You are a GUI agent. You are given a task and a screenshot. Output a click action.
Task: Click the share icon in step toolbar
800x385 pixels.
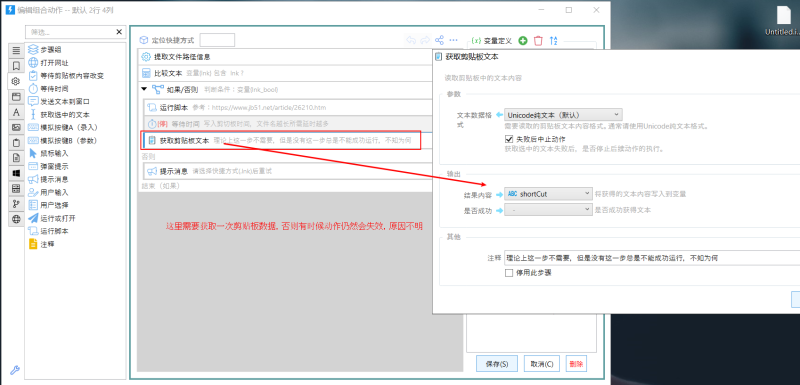pyautogui.click(x=439, y=40)
